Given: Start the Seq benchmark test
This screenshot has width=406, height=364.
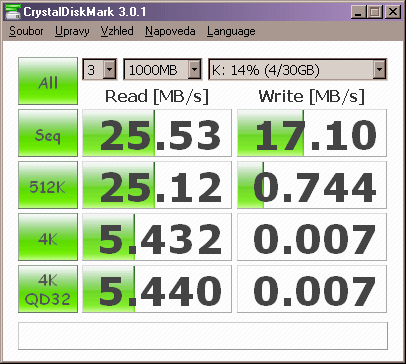Looking at the screenshot, I should click(48, 133).
